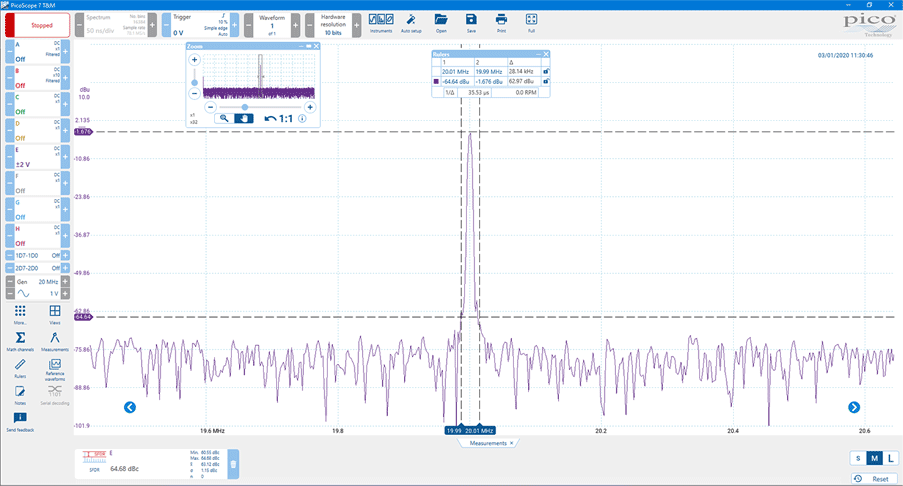Screen dimensions: 903x486
Task: Open the Instruments panel
Action: [x=380, y=22]
